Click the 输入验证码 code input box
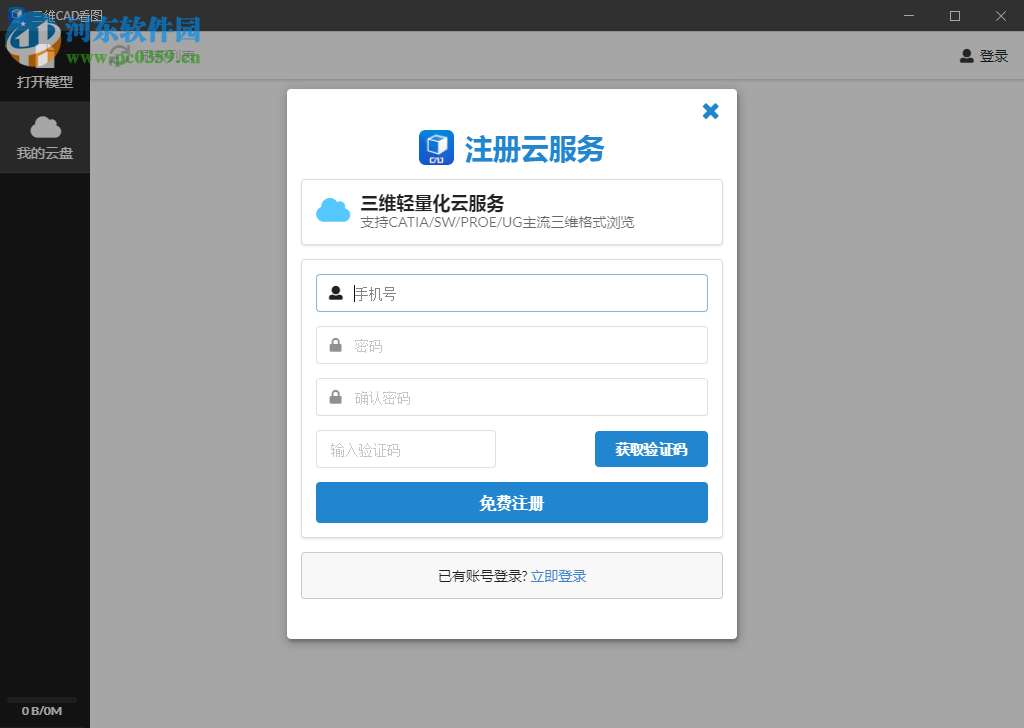The image size is (1024, 728). point(405,449)
